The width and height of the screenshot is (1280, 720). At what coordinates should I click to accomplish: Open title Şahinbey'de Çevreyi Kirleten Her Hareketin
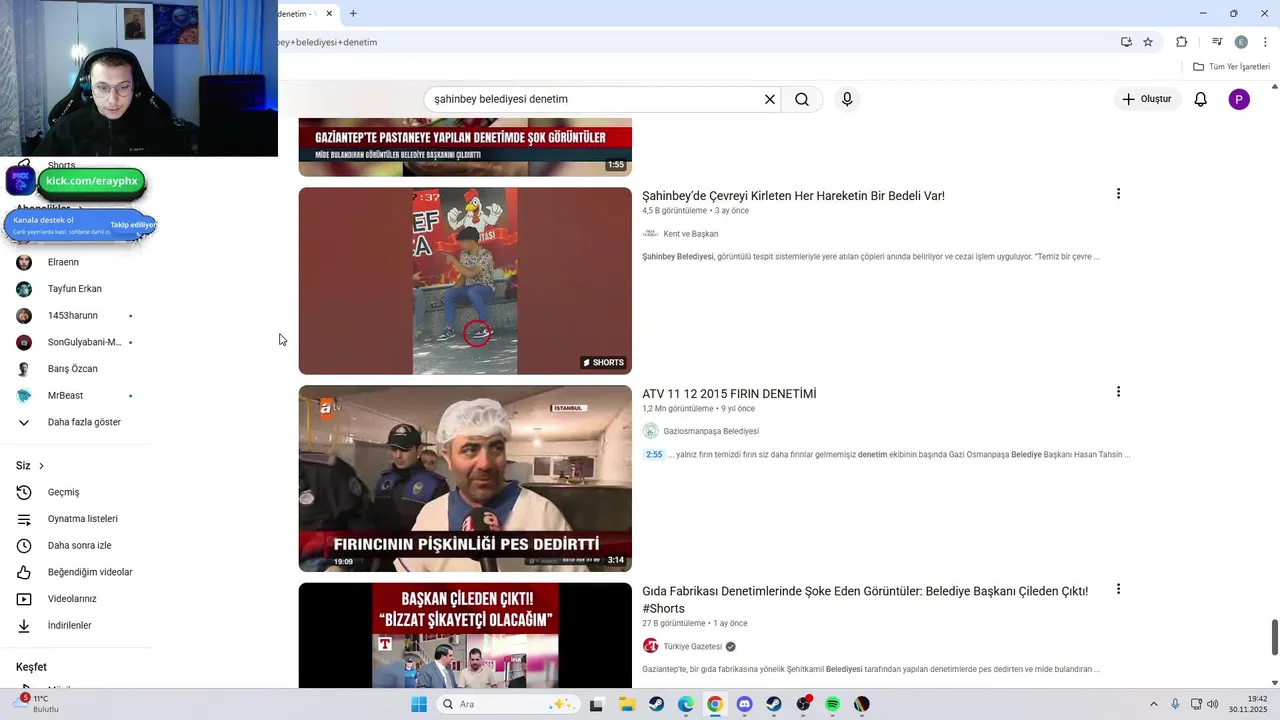[793, 196]
